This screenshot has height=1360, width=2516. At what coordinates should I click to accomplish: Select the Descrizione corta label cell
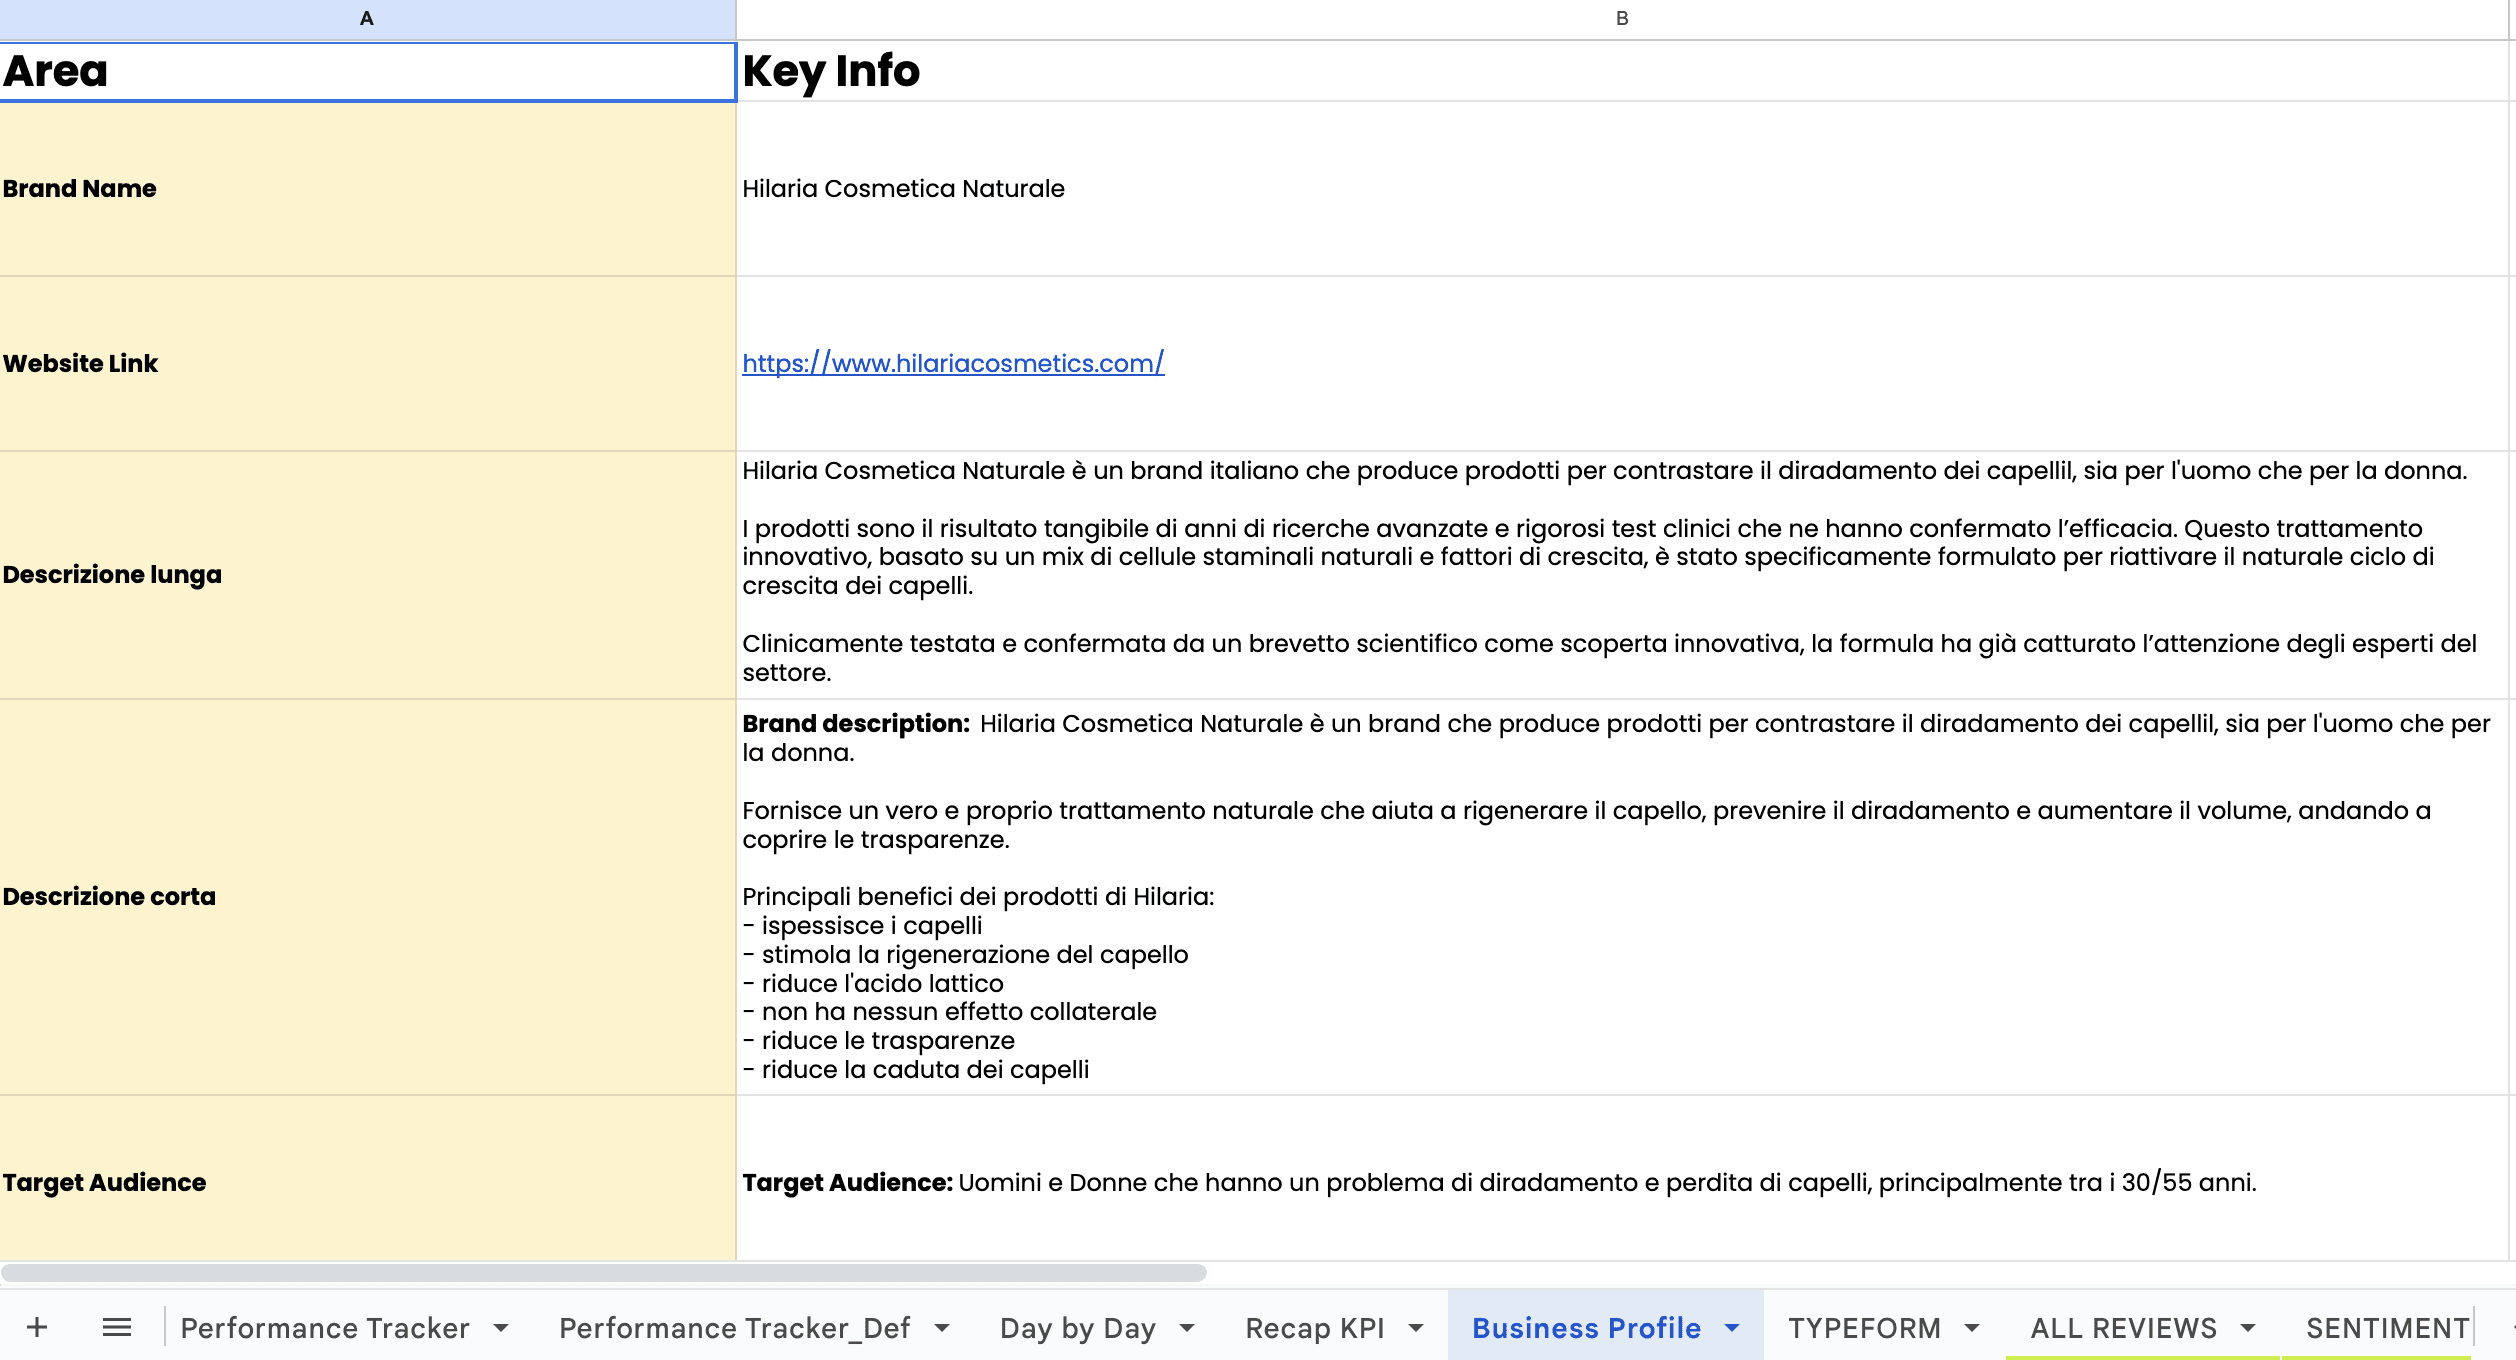coord(368,897)
